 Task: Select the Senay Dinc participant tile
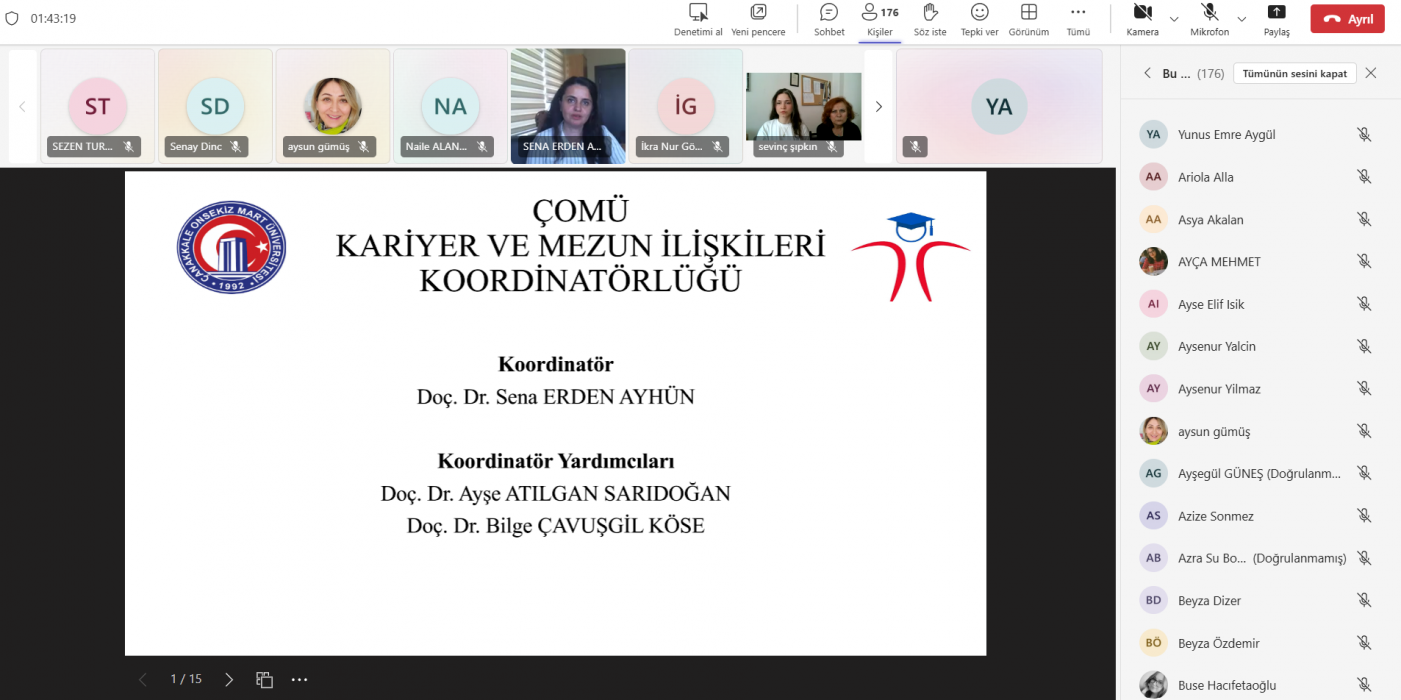click(215, 106)
